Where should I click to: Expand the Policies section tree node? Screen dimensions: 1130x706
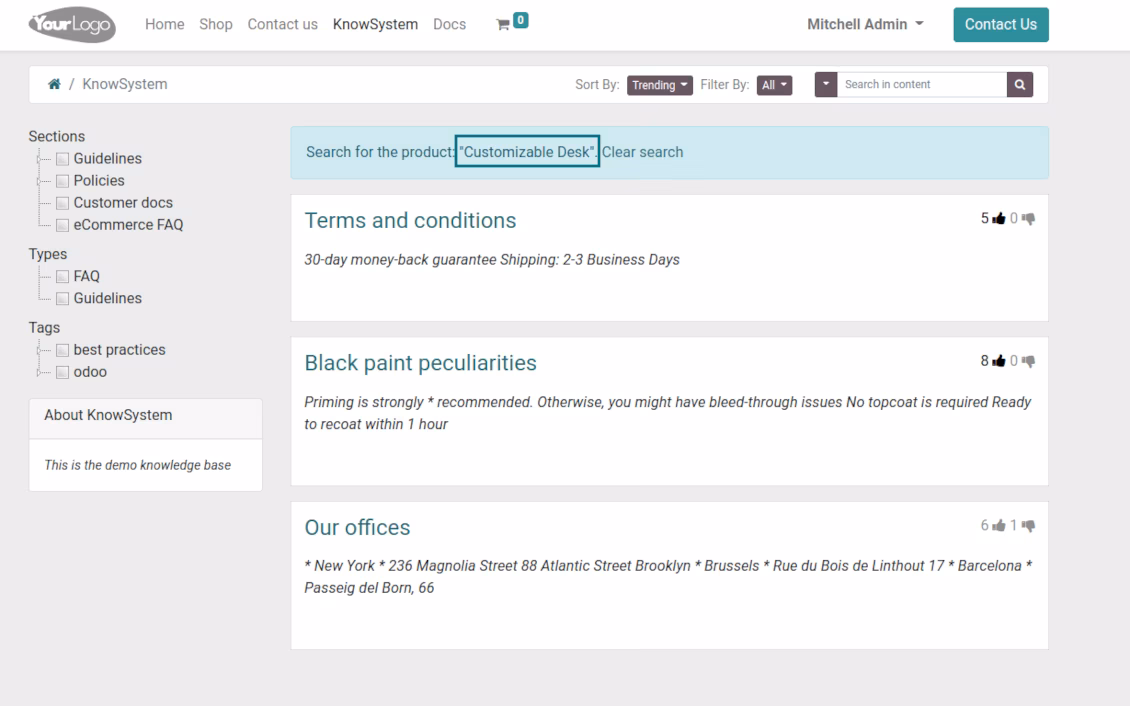pos(40,181)
